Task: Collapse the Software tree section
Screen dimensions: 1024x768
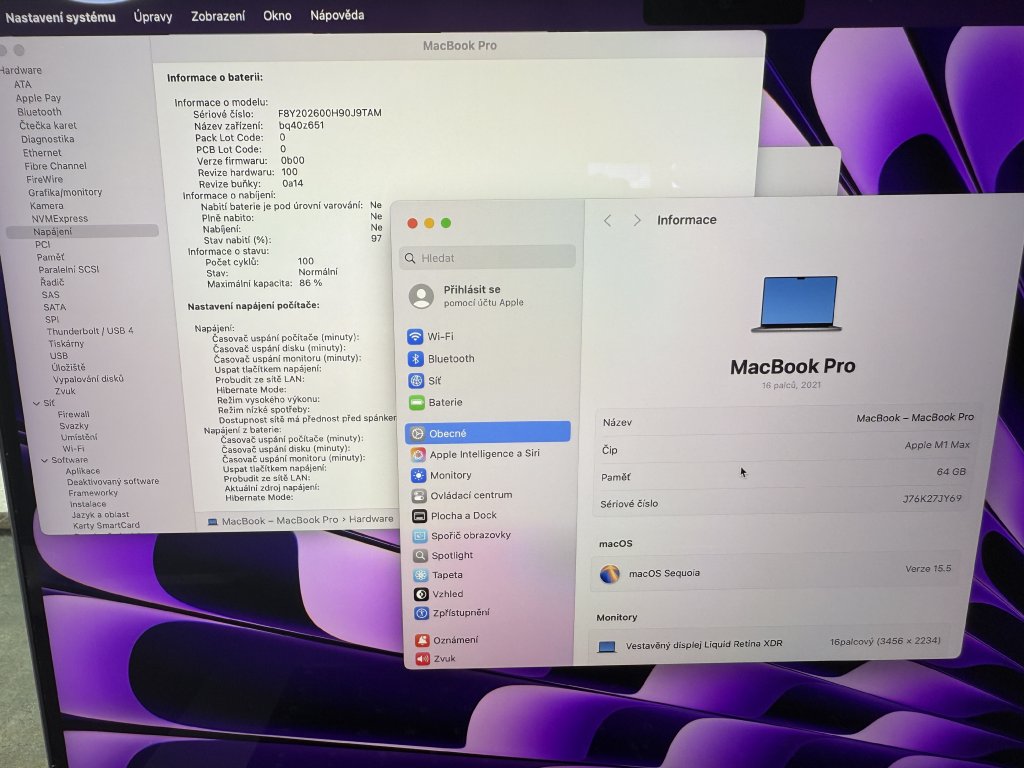Action: (44, 460)
